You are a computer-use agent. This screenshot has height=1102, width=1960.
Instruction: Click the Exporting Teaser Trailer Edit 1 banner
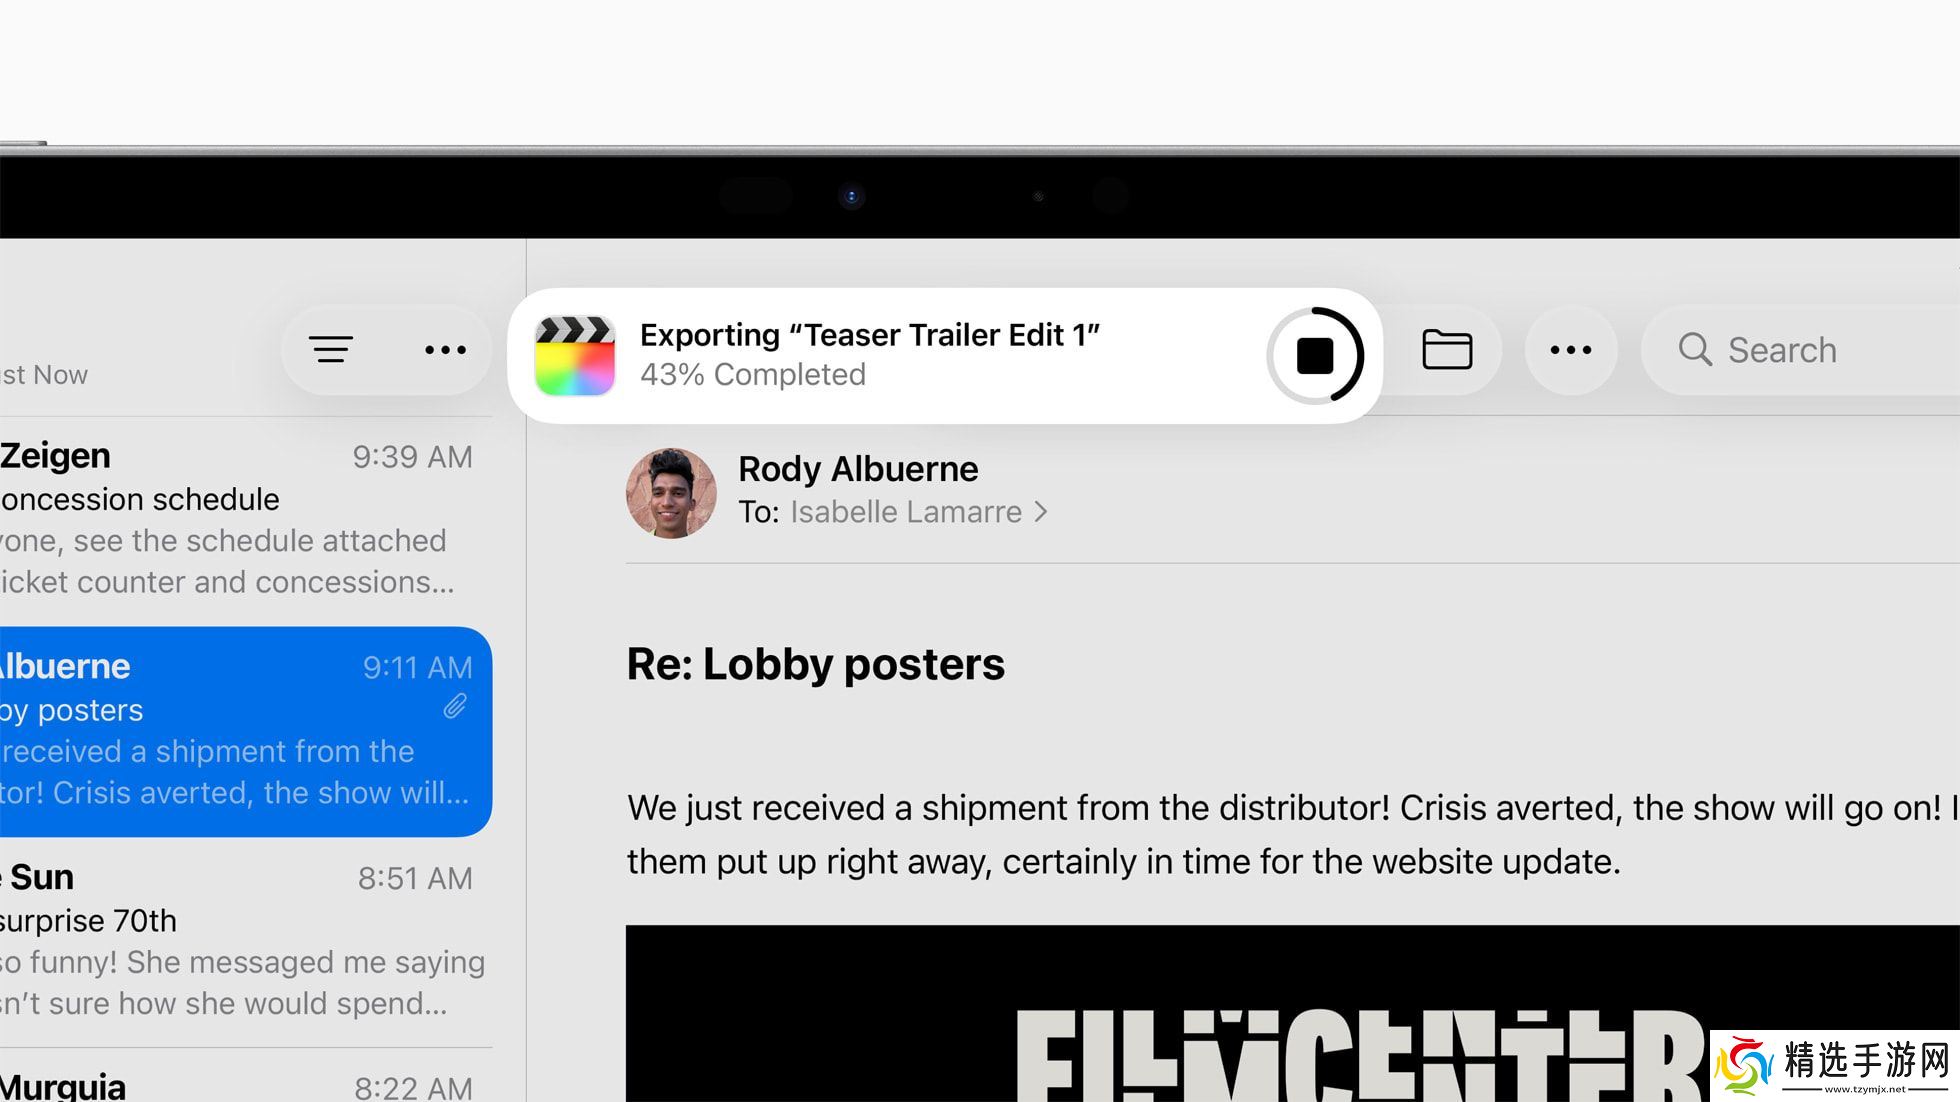click(x=945, y=356)
